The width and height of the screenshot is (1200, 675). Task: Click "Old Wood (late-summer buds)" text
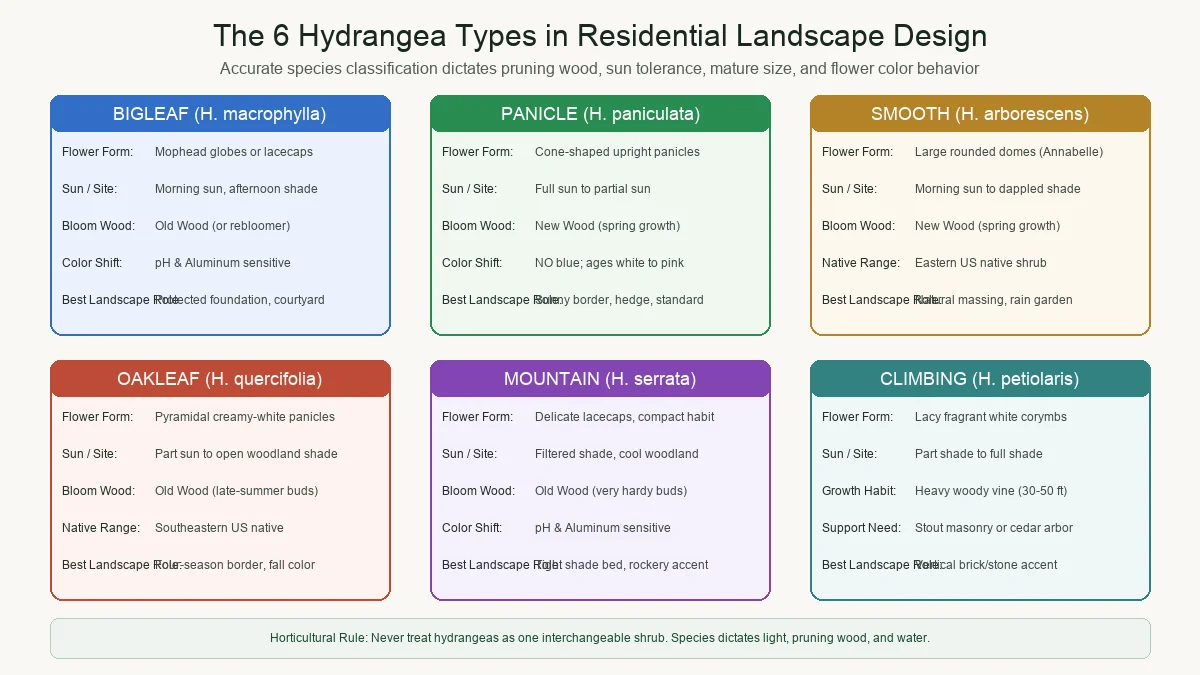coord(236,491)
